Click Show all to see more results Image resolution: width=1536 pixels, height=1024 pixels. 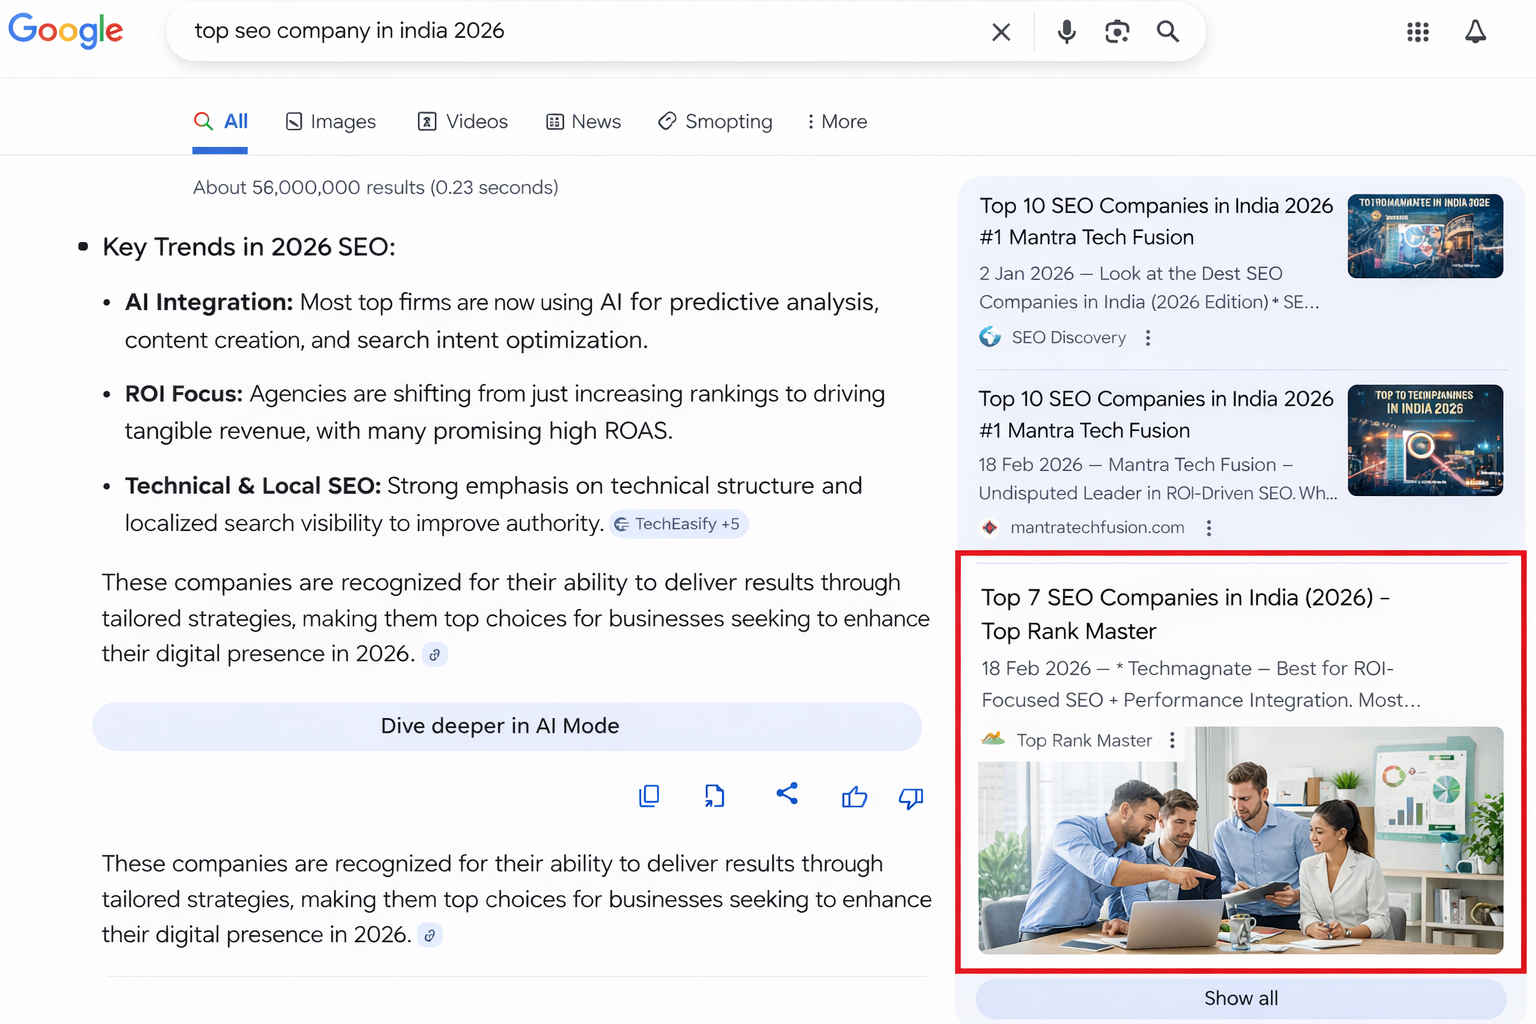(1240, 998)
